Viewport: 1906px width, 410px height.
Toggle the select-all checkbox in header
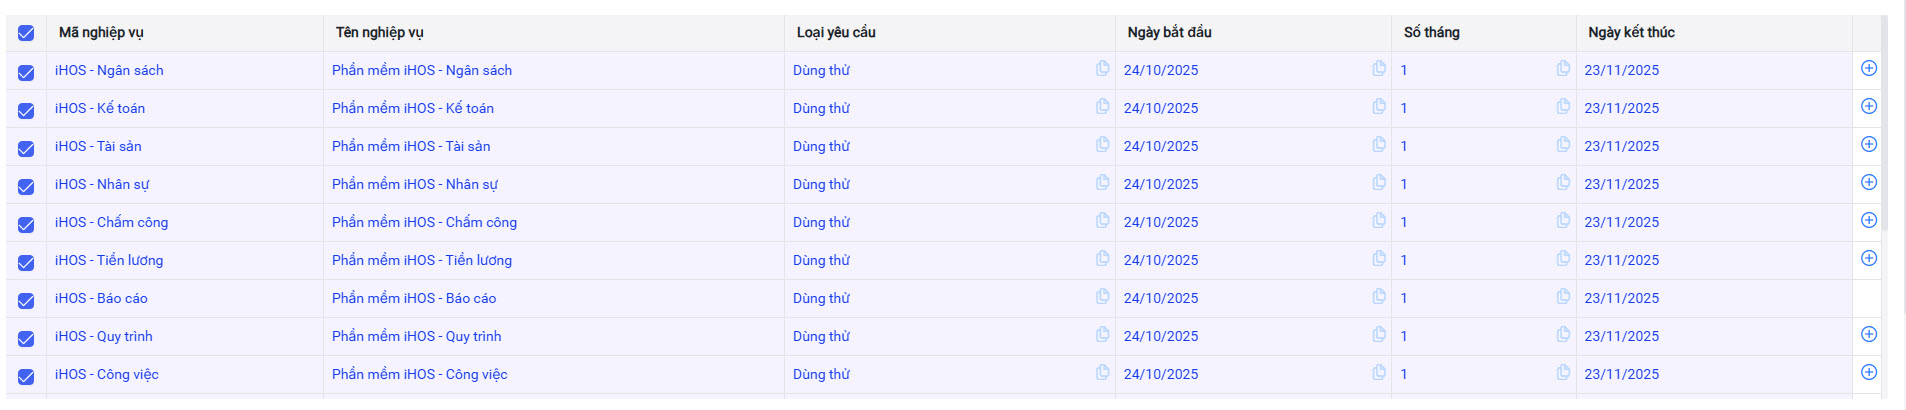(26, 33)
